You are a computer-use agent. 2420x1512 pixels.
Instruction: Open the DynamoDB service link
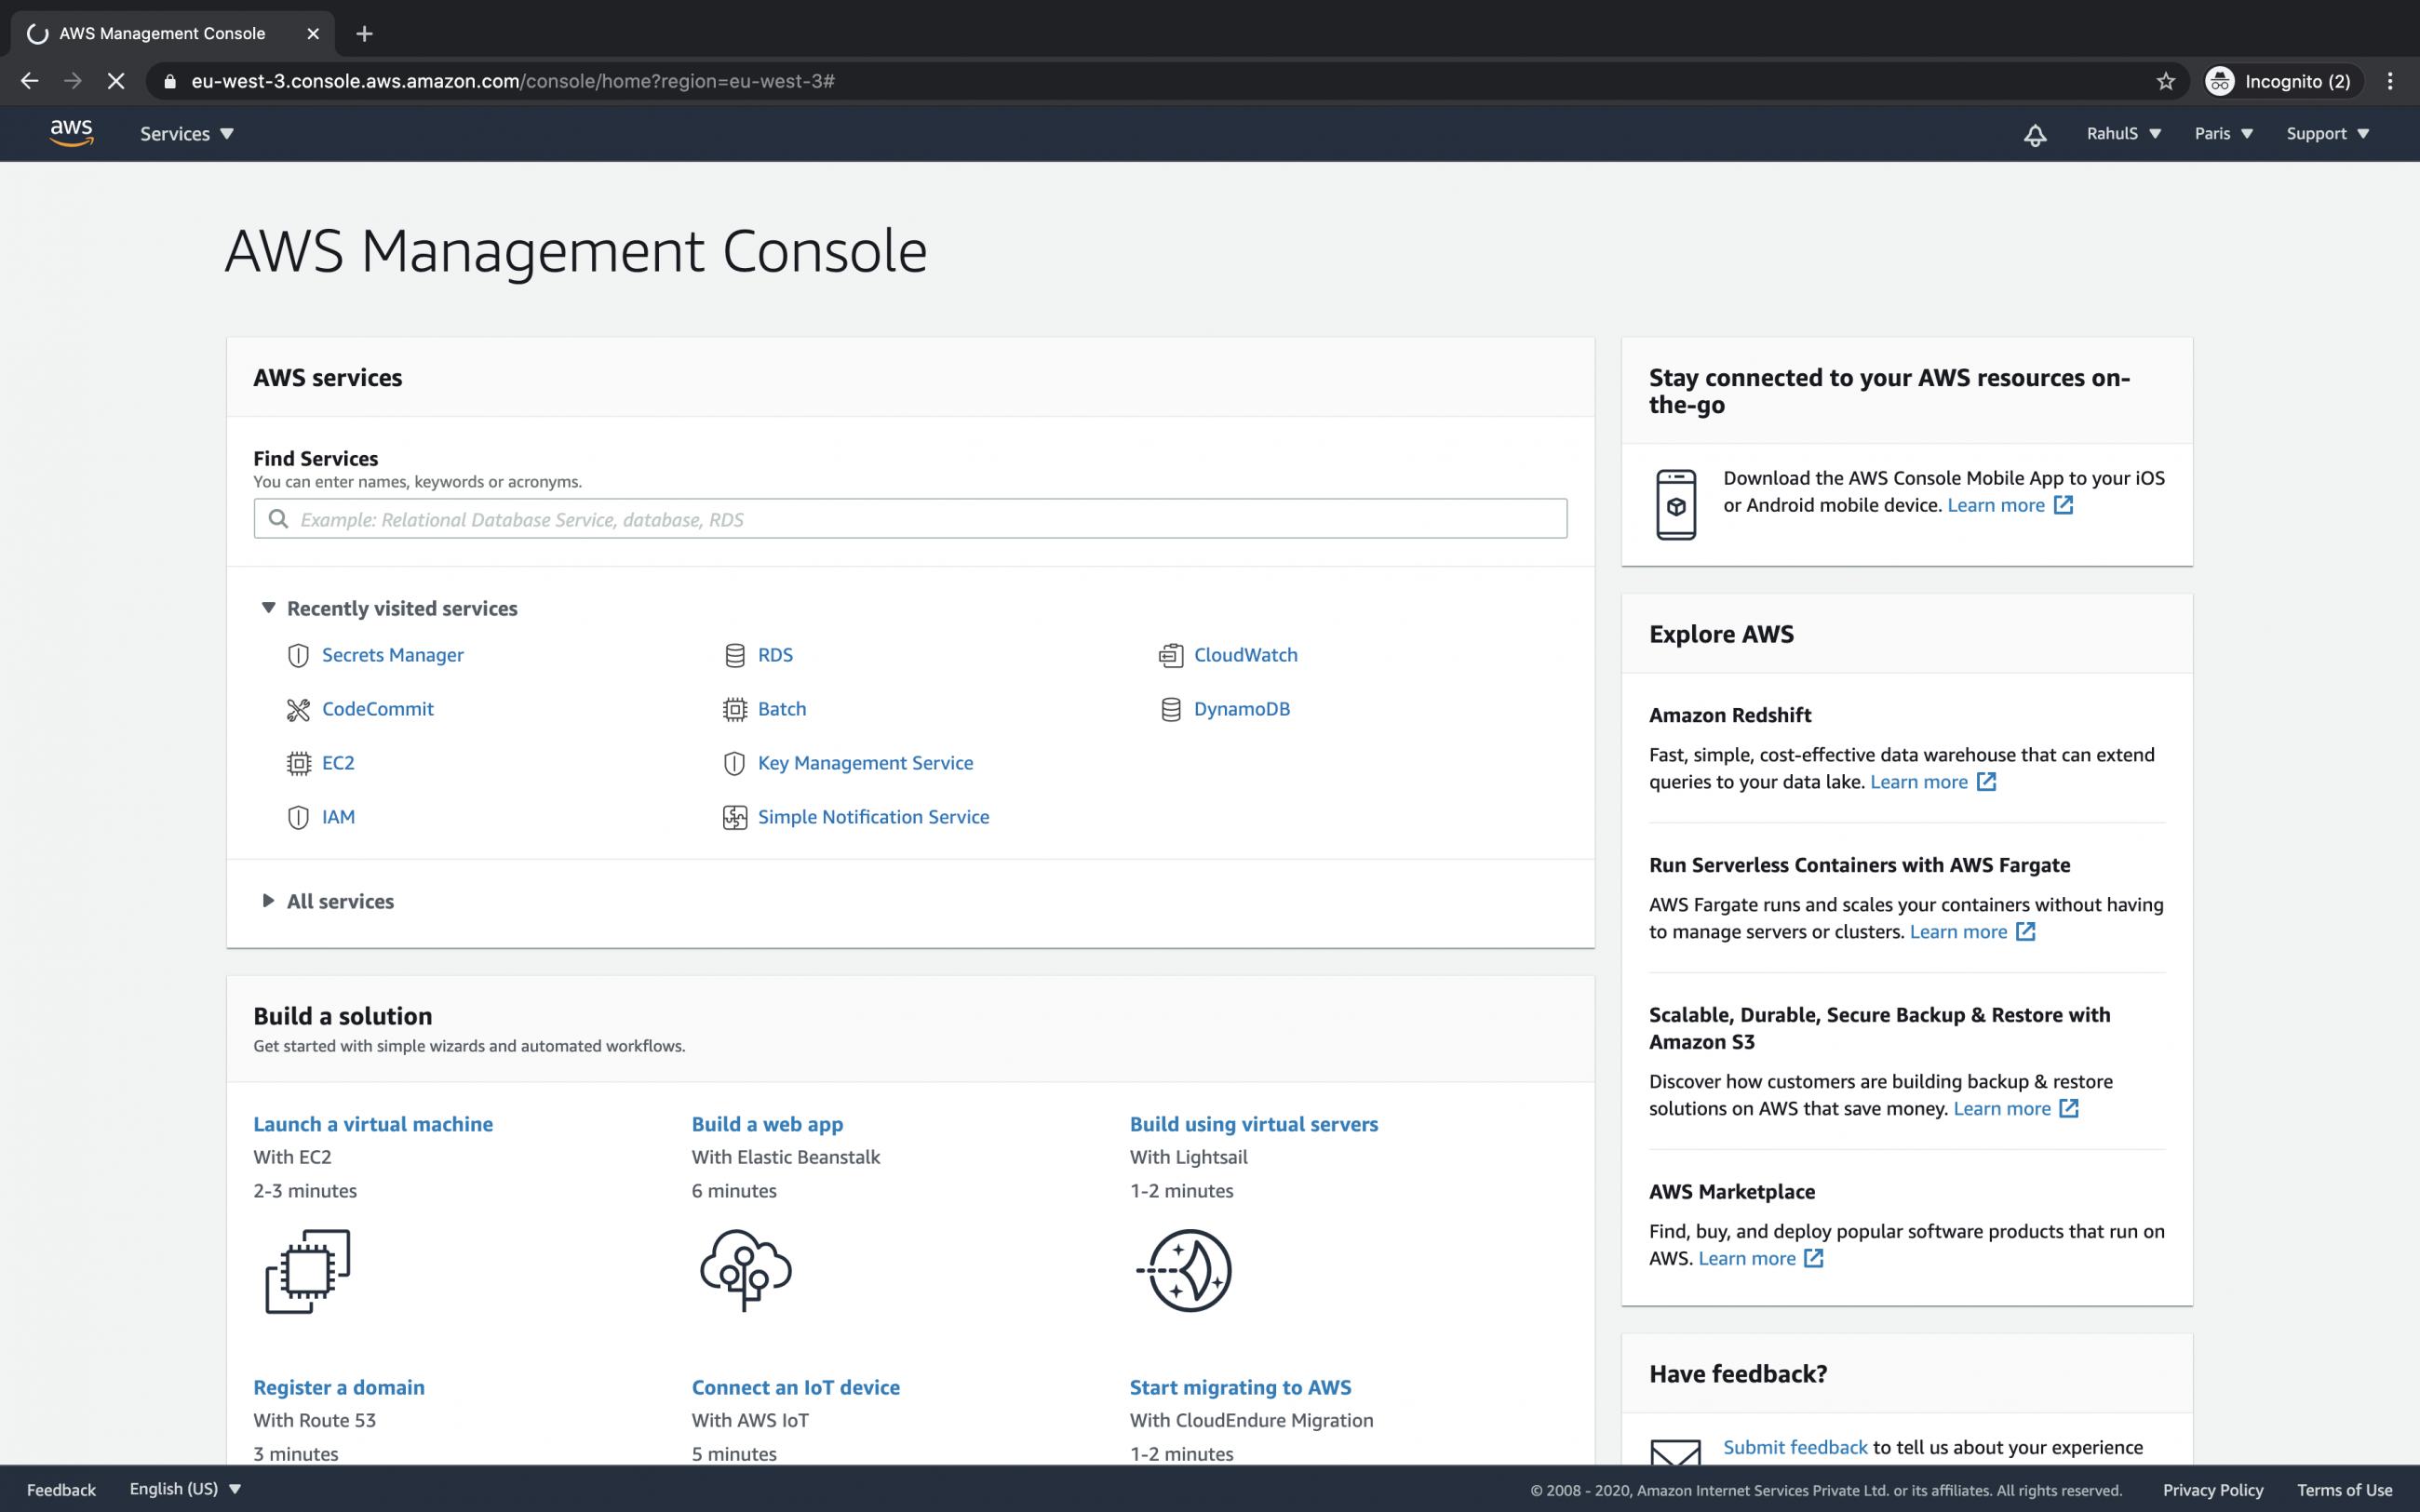1242,709
